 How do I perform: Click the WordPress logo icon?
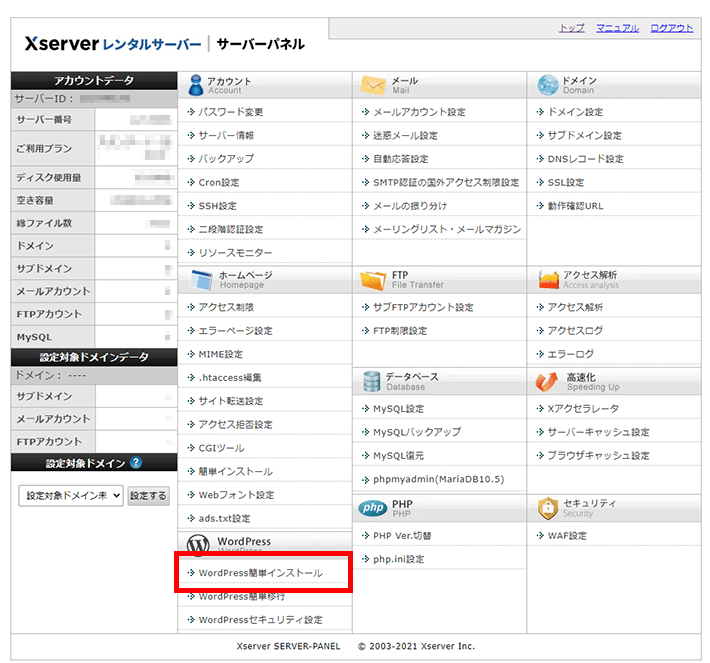(x=198, y=543)
